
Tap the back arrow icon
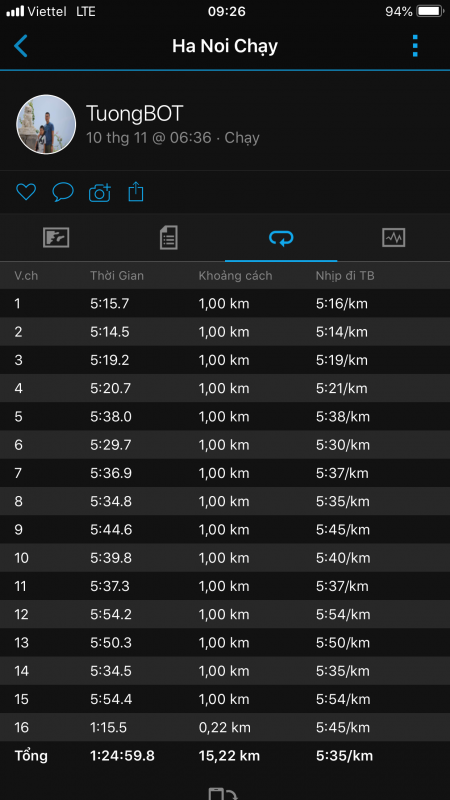pyautogui.click(x=20, y=46)
